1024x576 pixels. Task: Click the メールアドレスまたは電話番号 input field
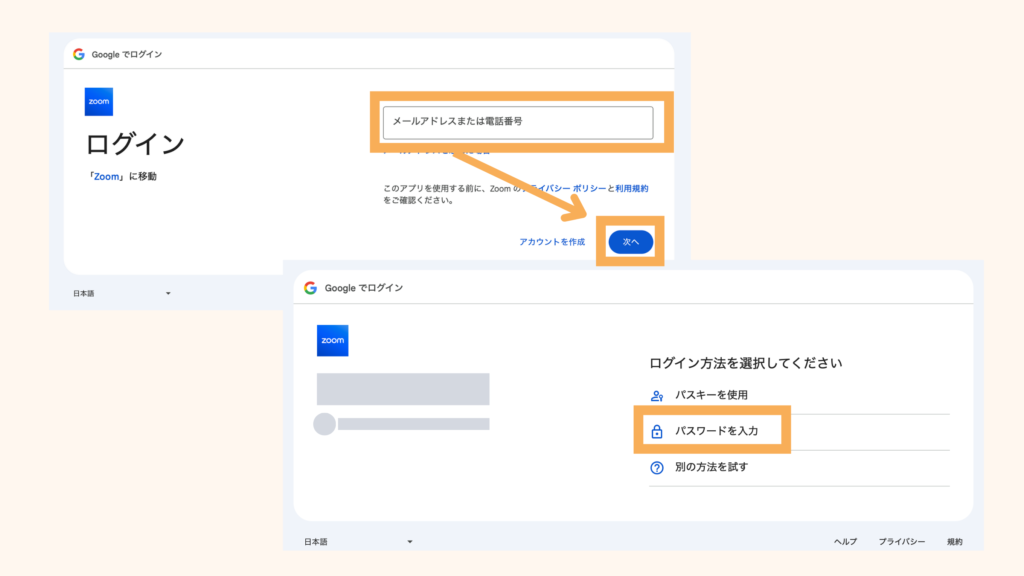[518, 122]
